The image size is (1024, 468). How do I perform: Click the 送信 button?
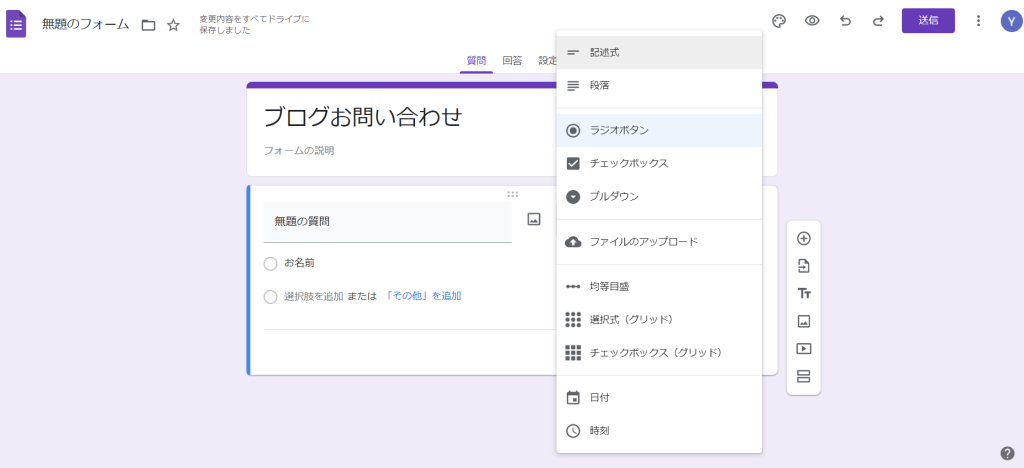coord(927,21)
